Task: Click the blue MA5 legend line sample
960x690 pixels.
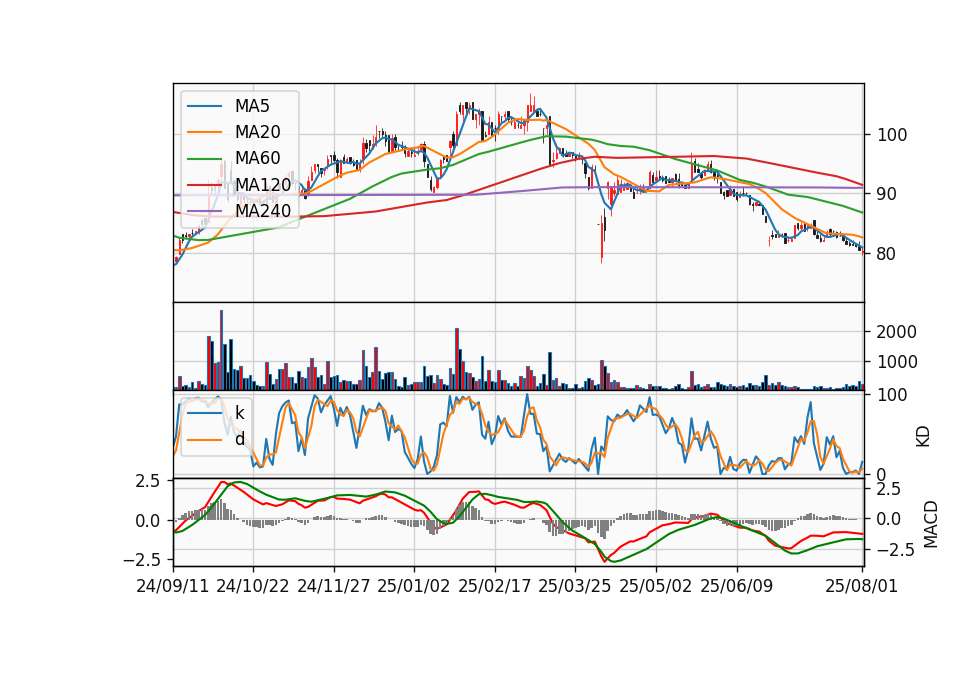Action: point(204,107)
